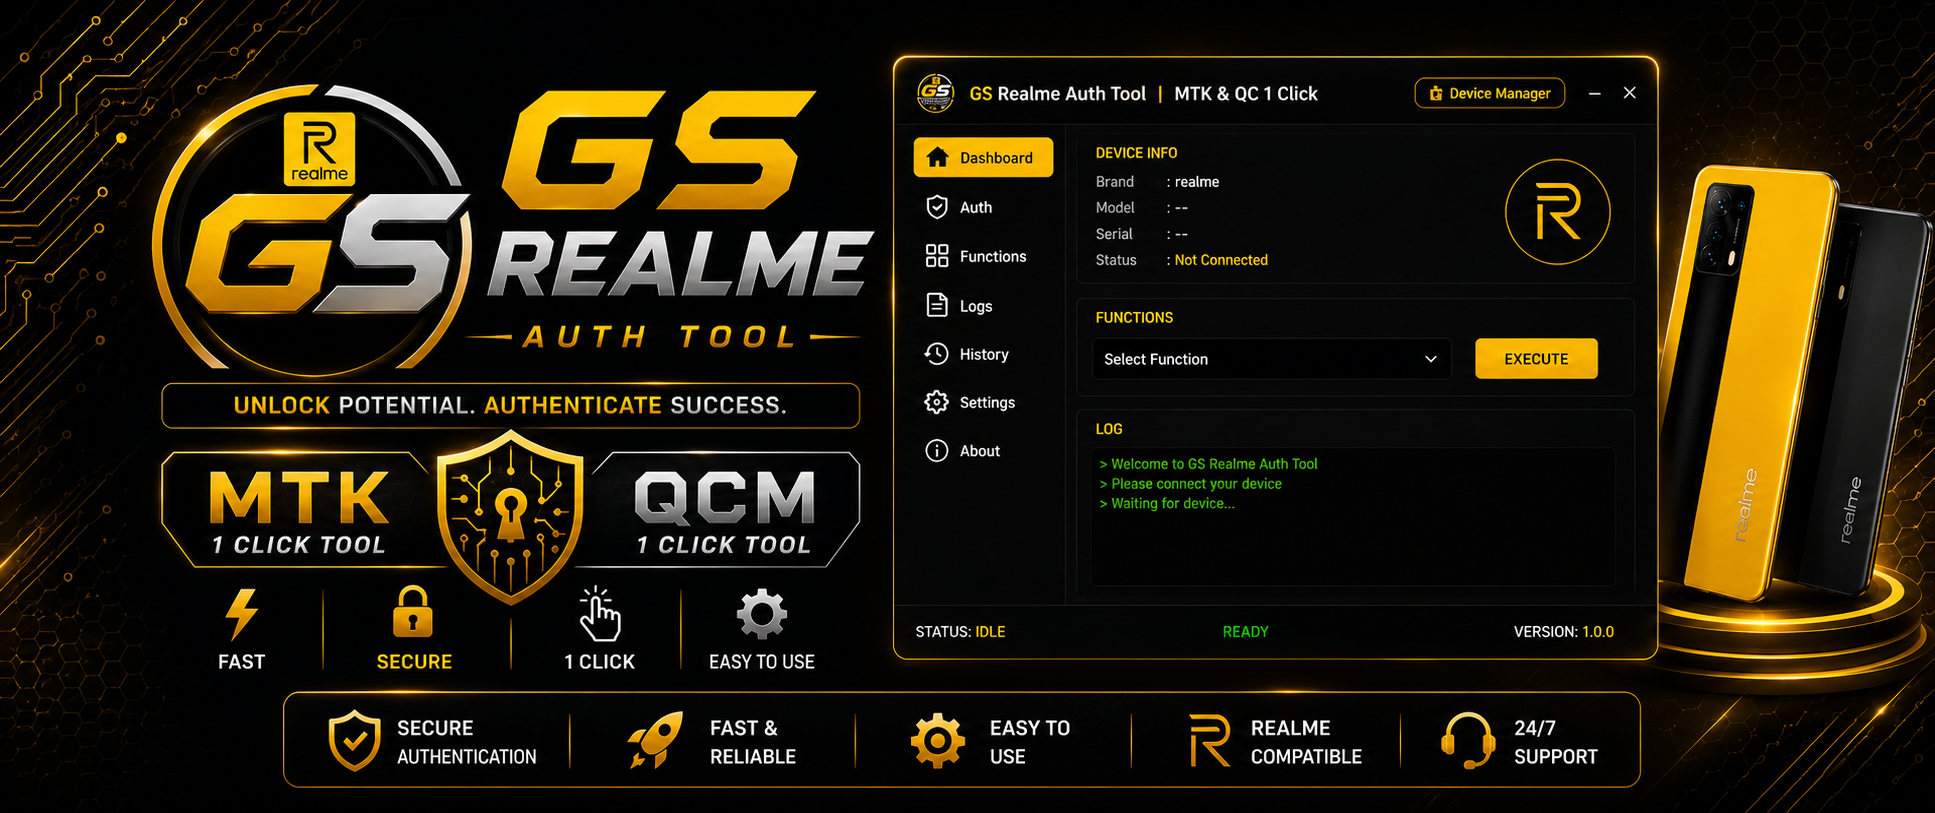The image size is (1935, 813).
Task: Click the Functions grid icon
Action: [937, 256]
